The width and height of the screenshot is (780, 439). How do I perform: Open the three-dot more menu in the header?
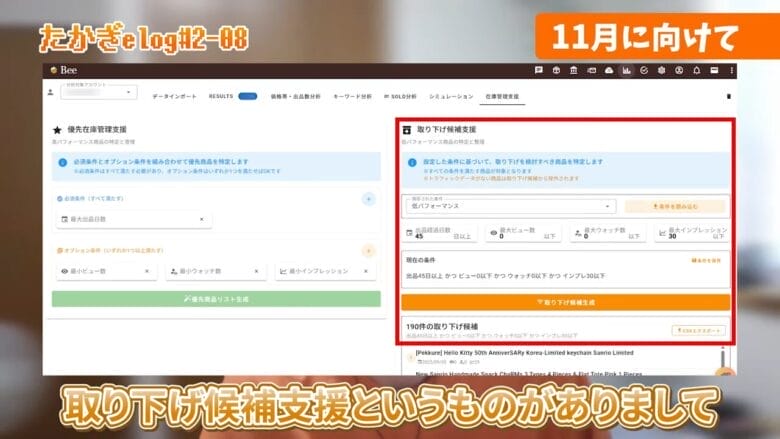[x=731, y=71]
